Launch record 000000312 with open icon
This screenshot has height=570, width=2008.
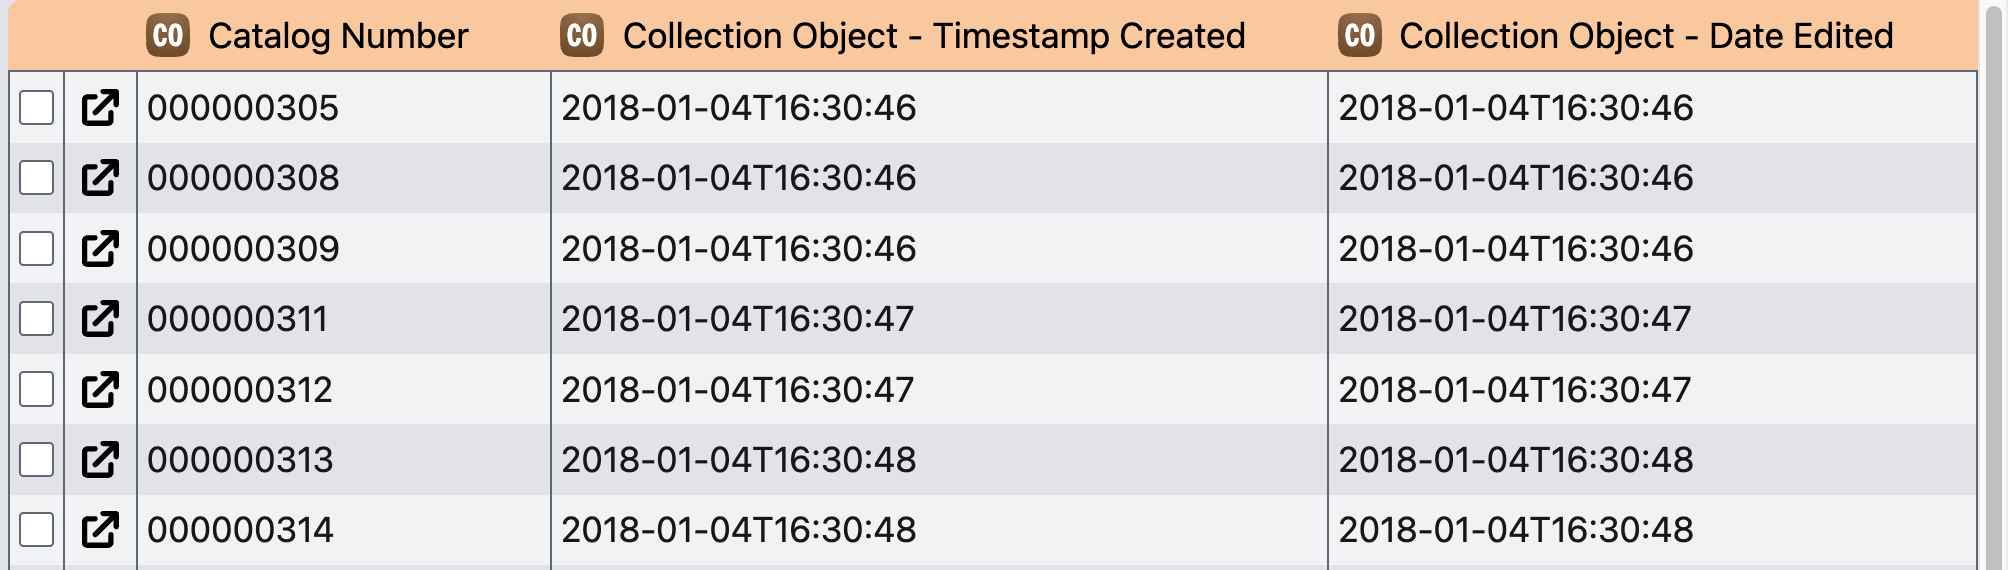pos(100,390)
